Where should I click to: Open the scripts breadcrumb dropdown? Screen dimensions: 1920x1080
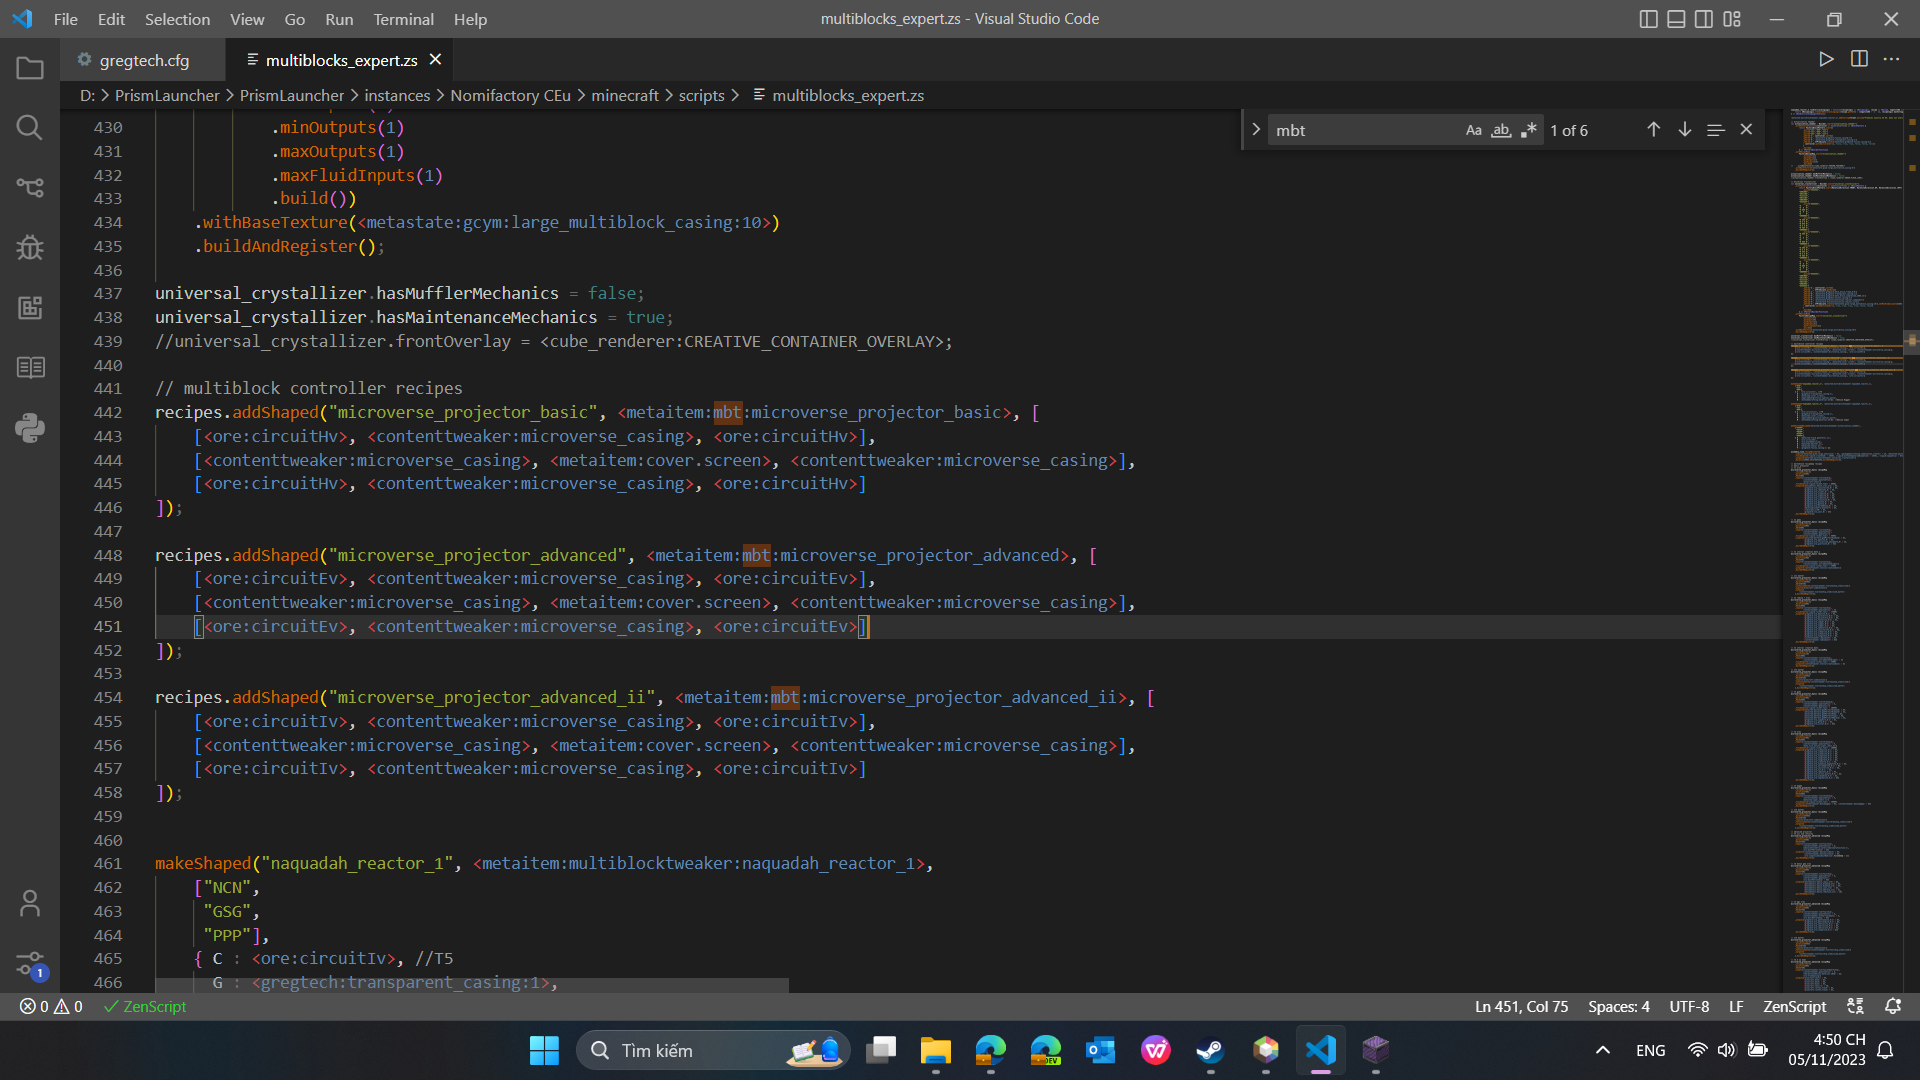click(702, 95)
